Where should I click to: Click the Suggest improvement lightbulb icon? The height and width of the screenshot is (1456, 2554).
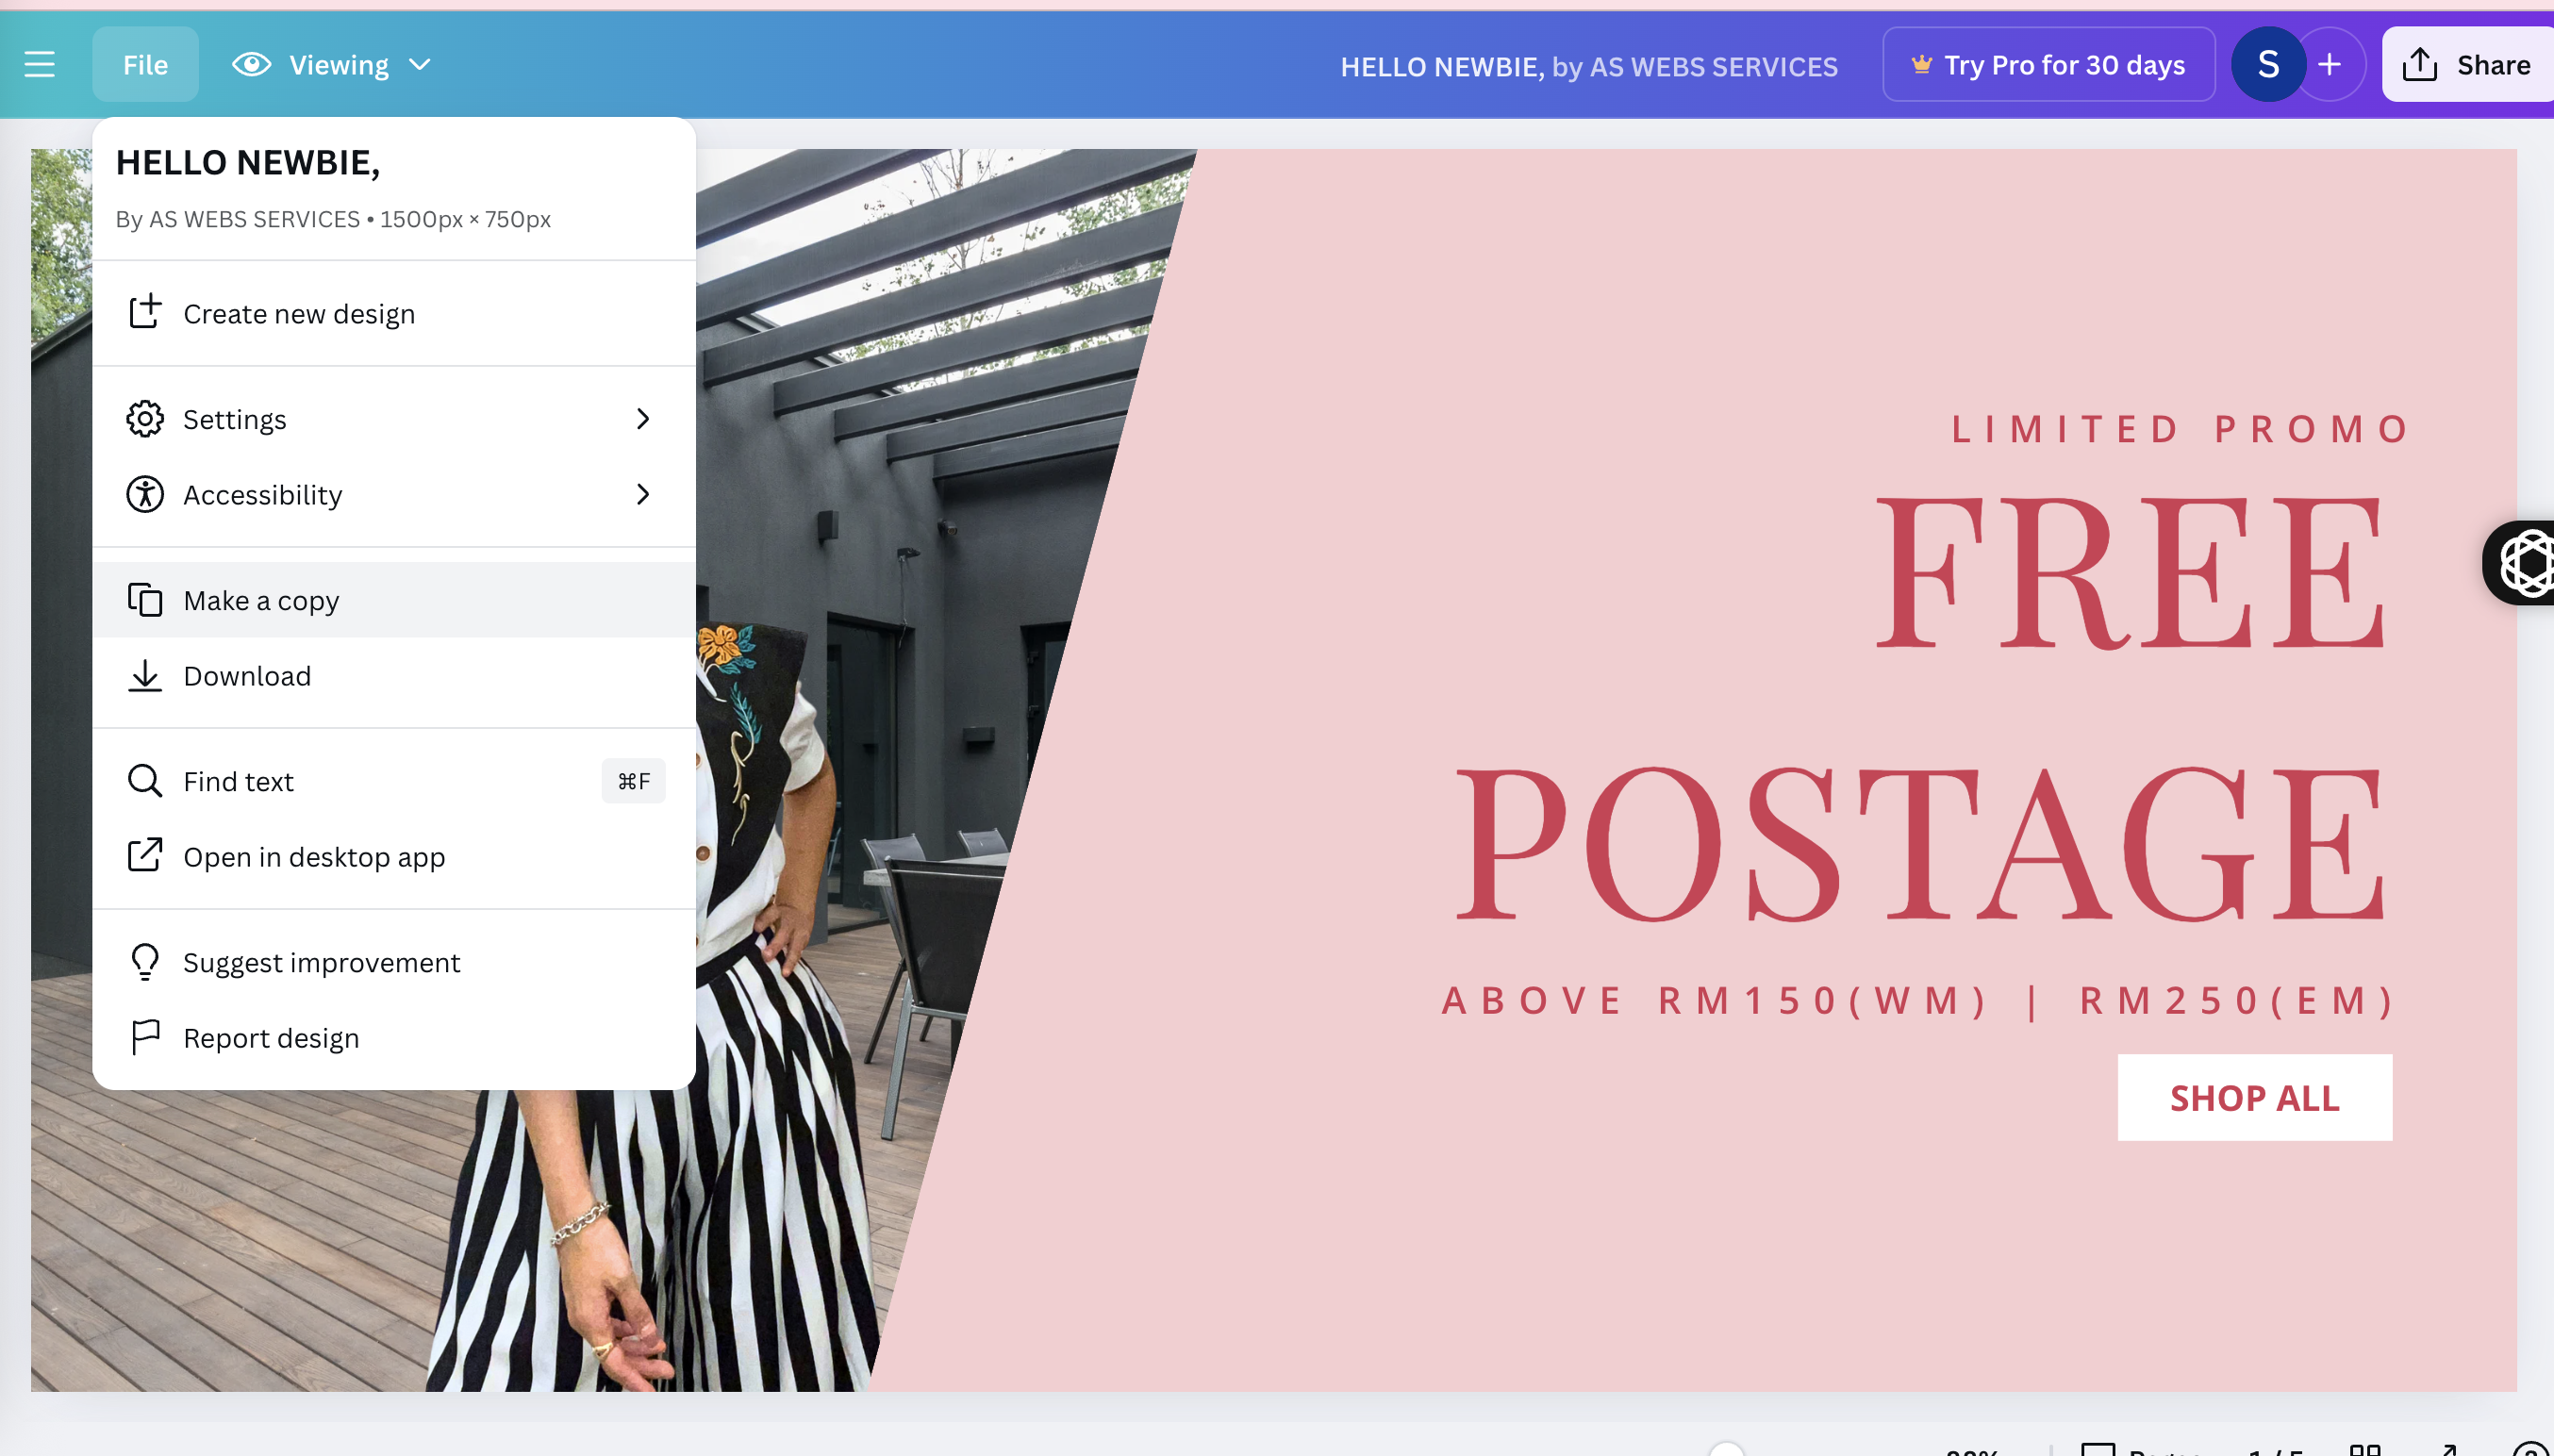(145, 962)
